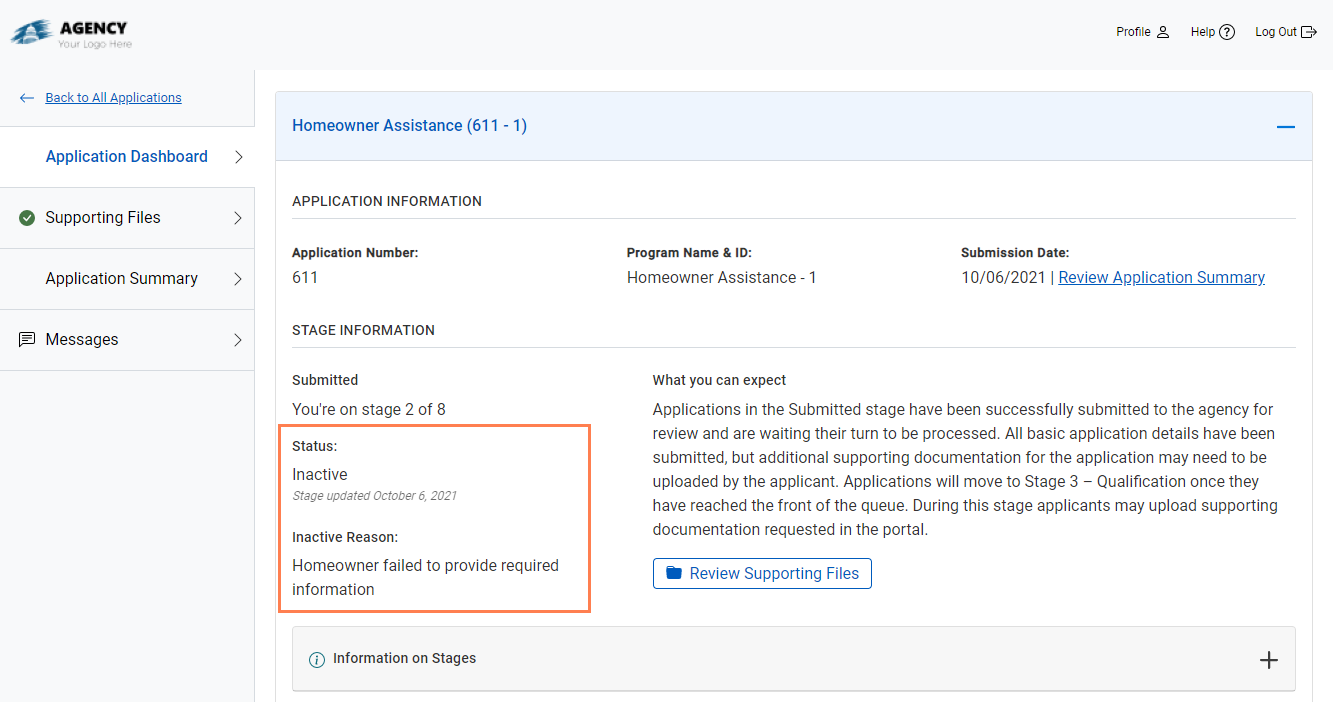Click the Review Supporting Files button
The image size is (1333, 702).
(x=762, y=574)
